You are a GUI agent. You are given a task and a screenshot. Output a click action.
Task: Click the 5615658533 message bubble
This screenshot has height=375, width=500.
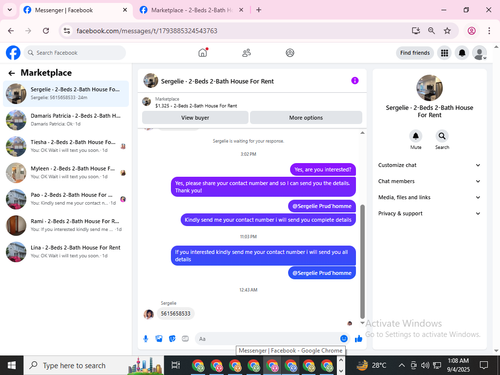tap(175, 314)
